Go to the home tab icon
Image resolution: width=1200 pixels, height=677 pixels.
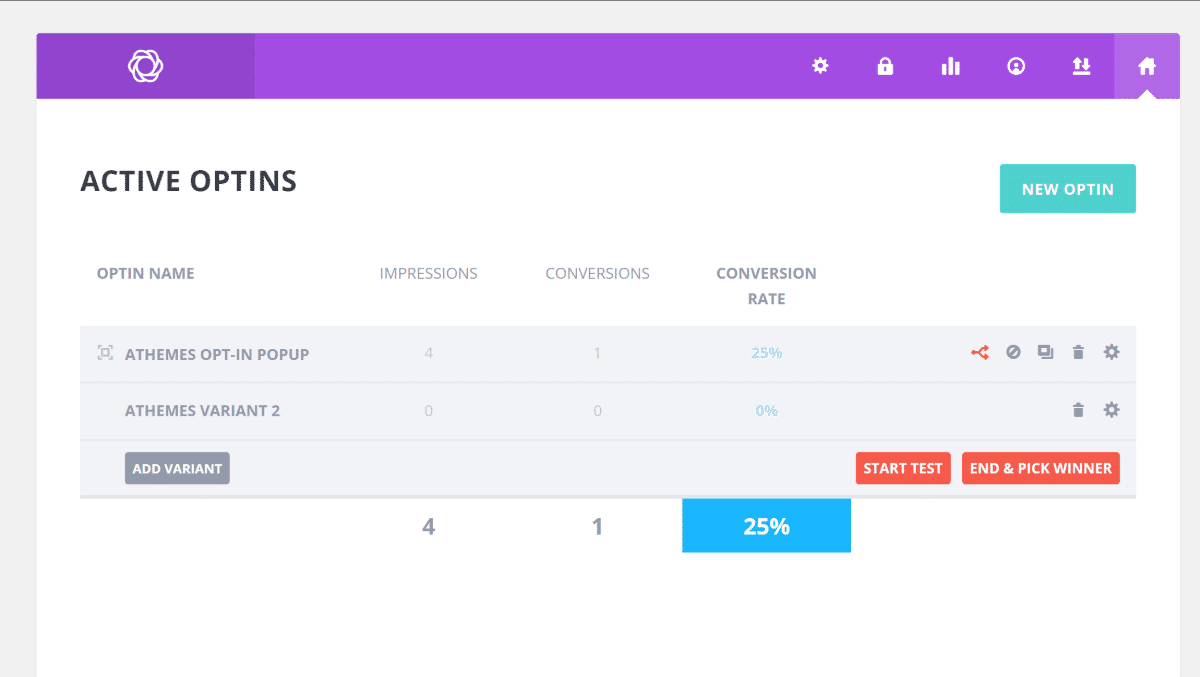[x=1147, y=66]
